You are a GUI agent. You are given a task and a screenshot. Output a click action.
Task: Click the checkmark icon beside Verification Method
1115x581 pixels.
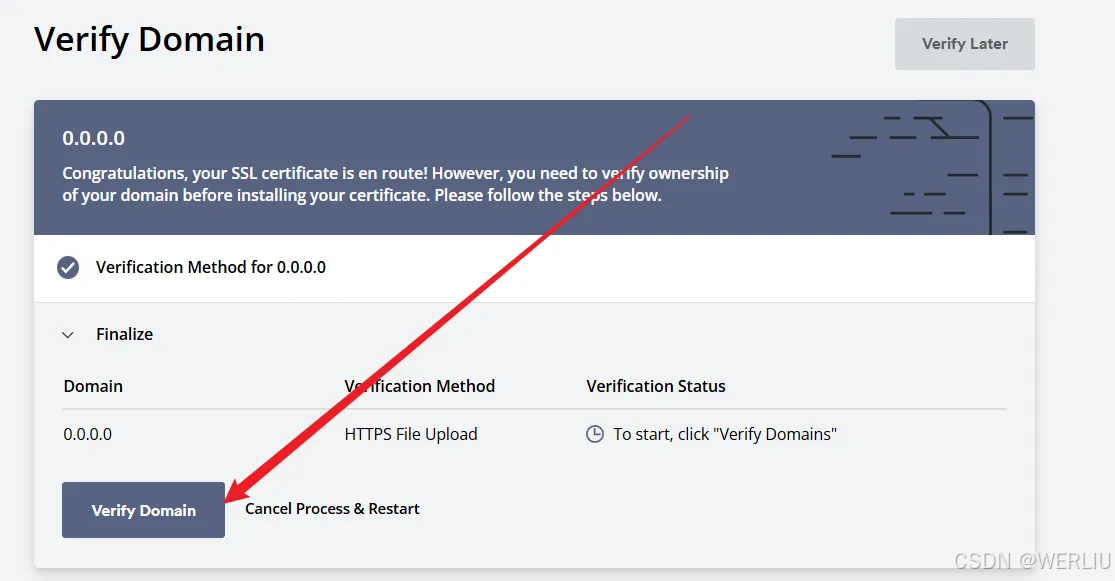[68, 267]
